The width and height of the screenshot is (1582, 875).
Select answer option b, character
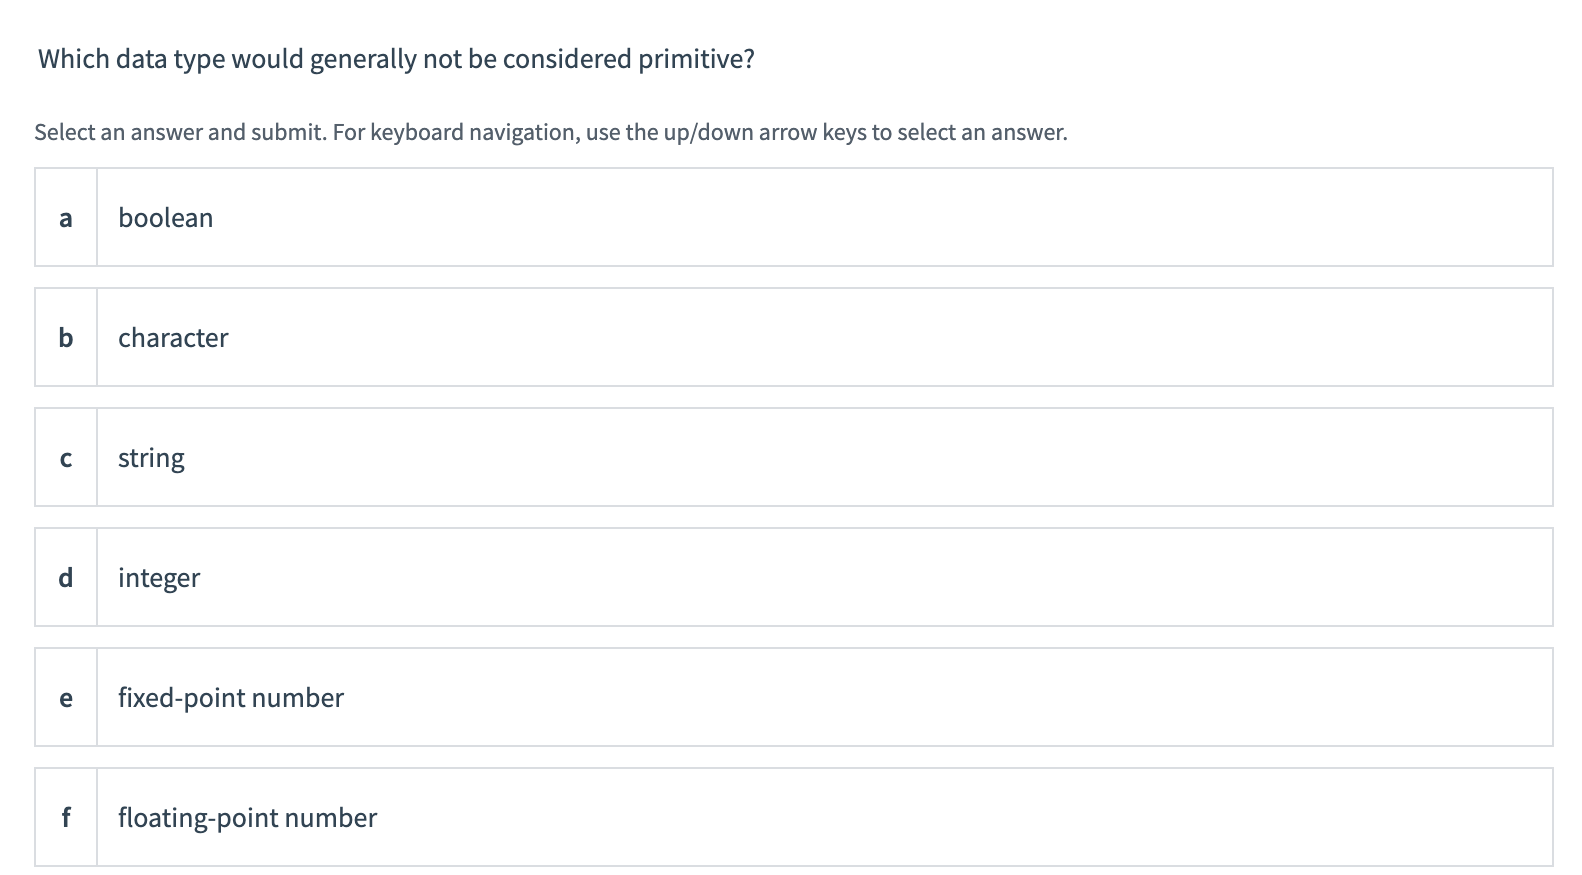(790, 337)
